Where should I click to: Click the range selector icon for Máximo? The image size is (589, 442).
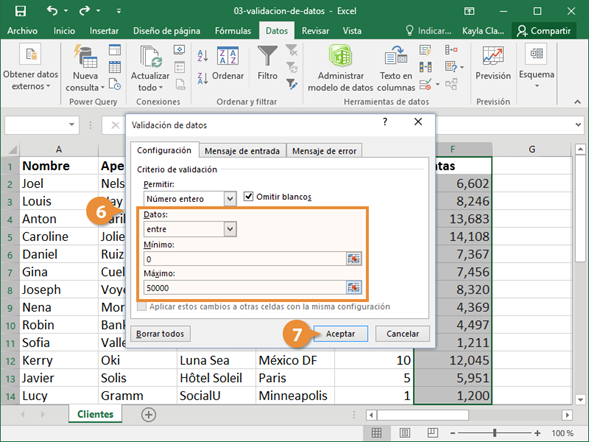click(x=353, y=287)
